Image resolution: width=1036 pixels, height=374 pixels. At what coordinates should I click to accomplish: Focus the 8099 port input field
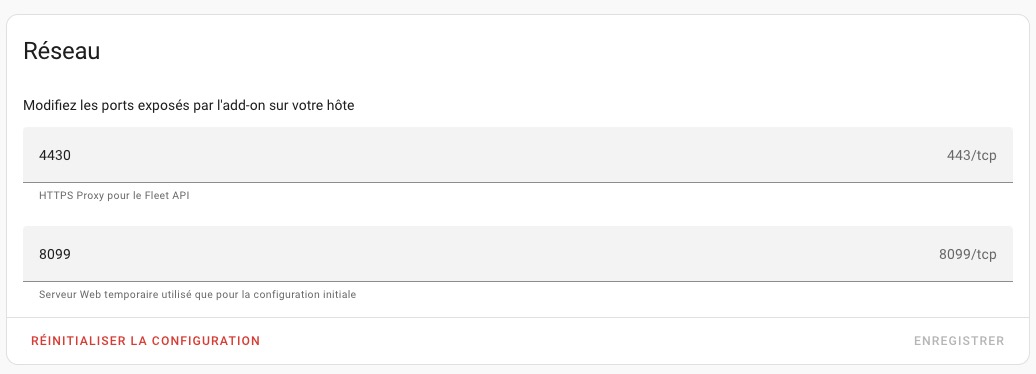[x=518, y=254]
